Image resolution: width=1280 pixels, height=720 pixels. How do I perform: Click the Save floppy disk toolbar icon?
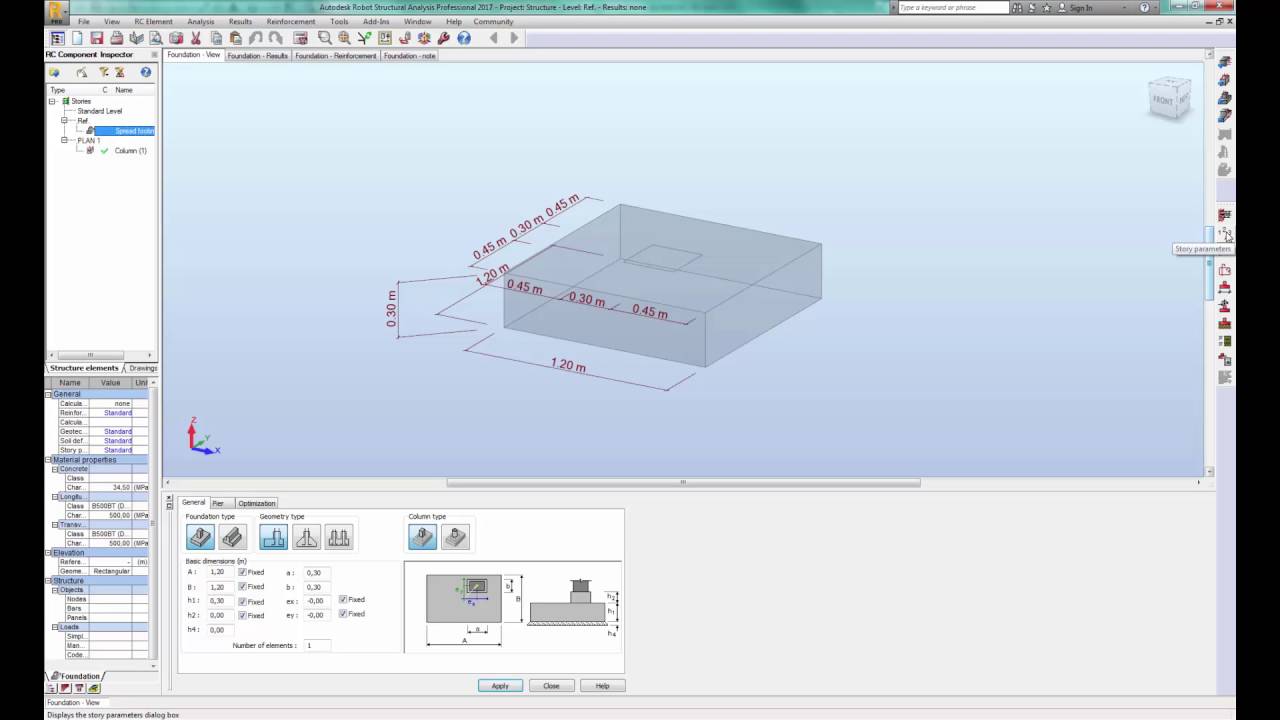(97, 38)
